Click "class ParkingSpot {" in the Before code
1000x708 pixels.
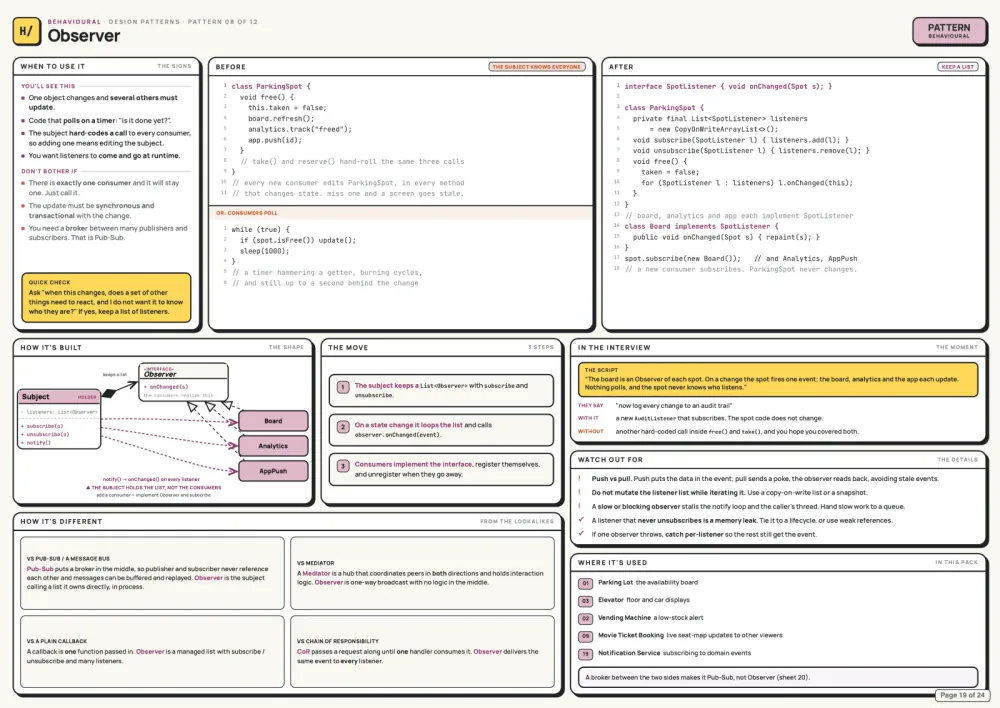pos(270,86)
